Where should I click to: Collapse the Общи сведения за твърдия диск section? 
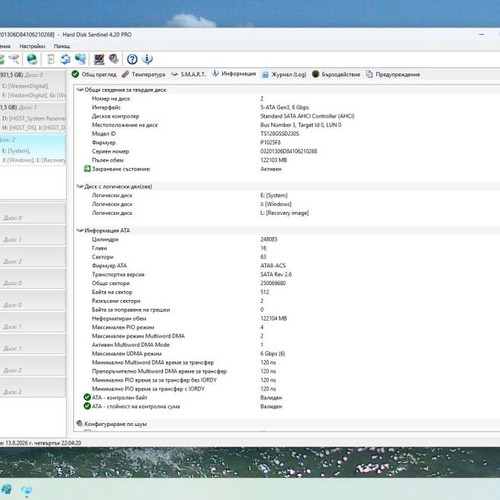click(80, 90)
